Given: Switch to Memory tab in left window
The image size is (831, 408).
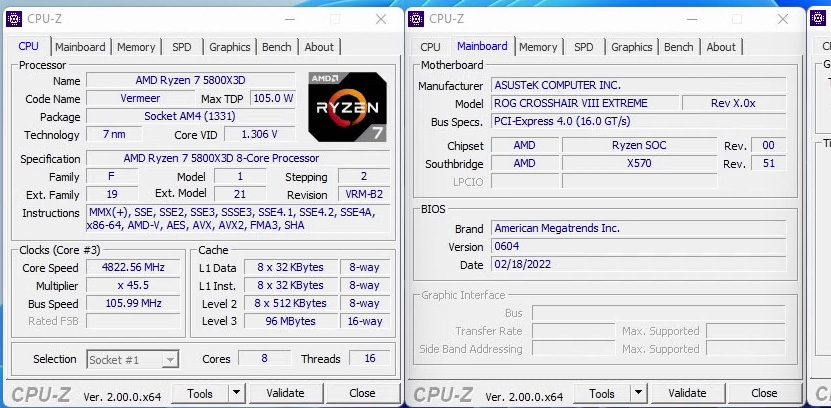Looking at the screenshot, I should pos(136,47).
